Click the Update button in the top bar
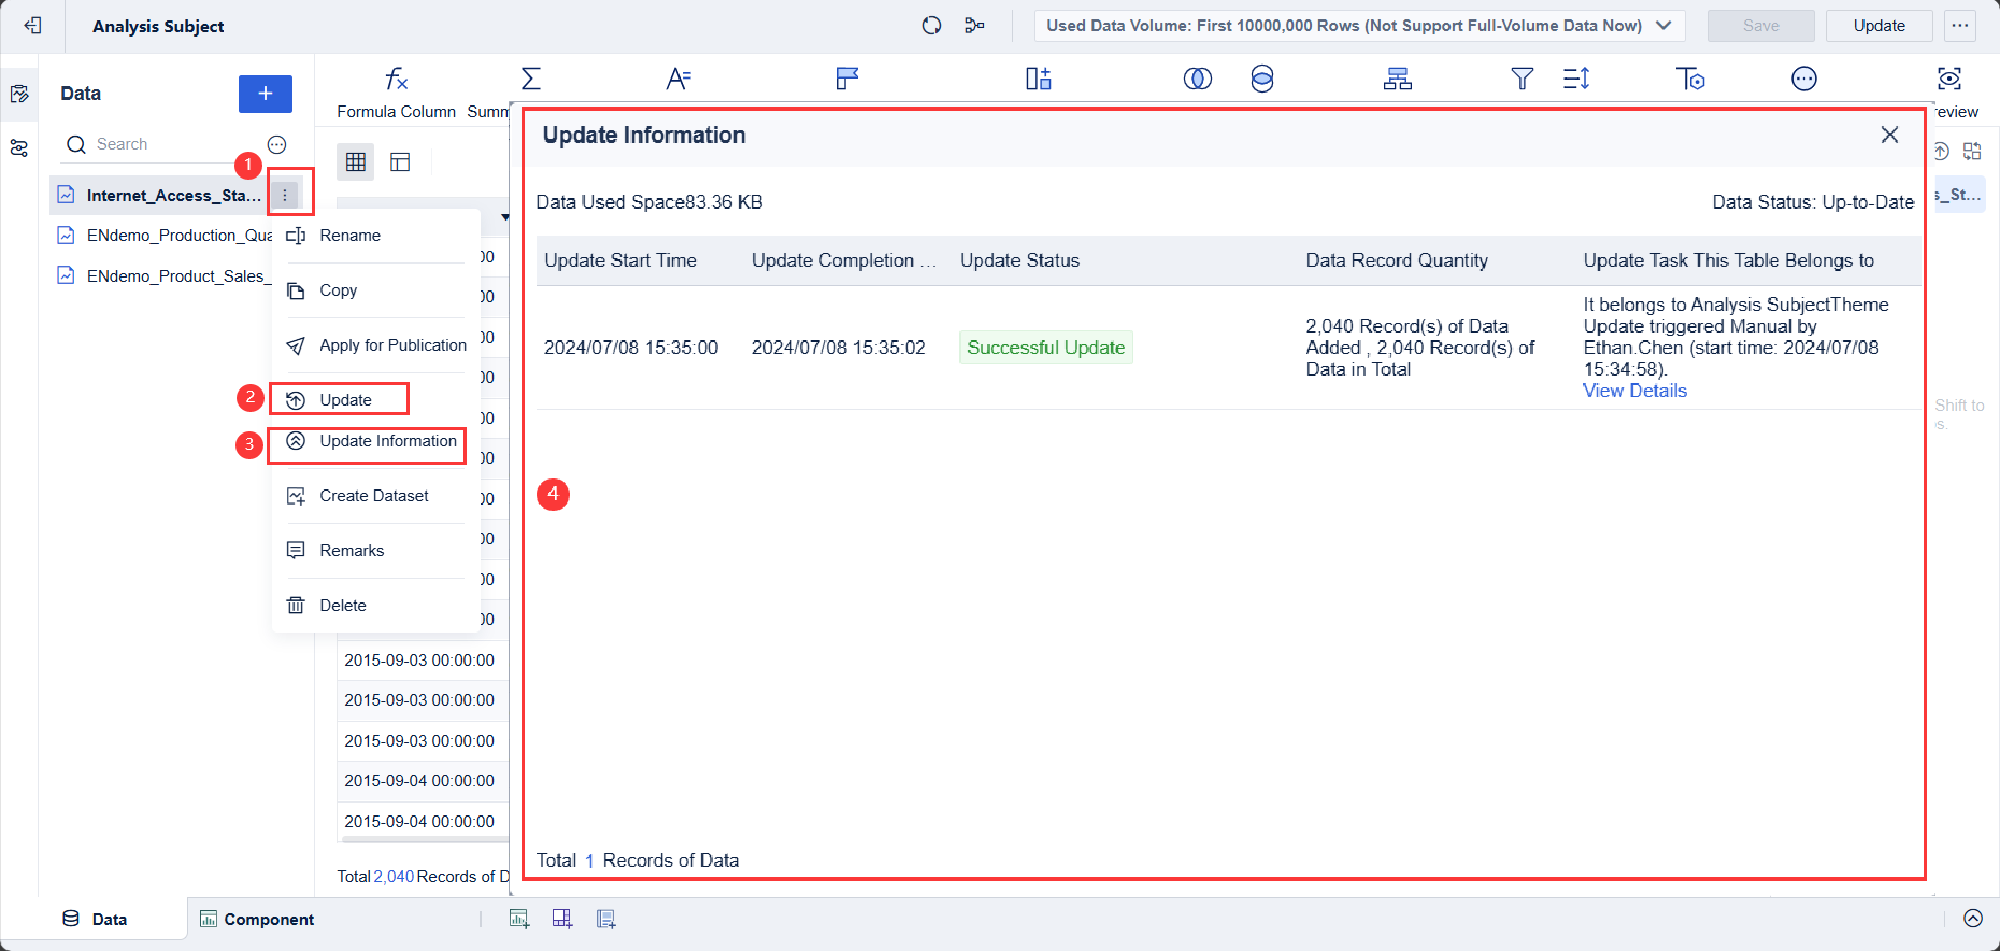Image resolution: width=2001 pixels, height=951 pixels. [1878, 25]
